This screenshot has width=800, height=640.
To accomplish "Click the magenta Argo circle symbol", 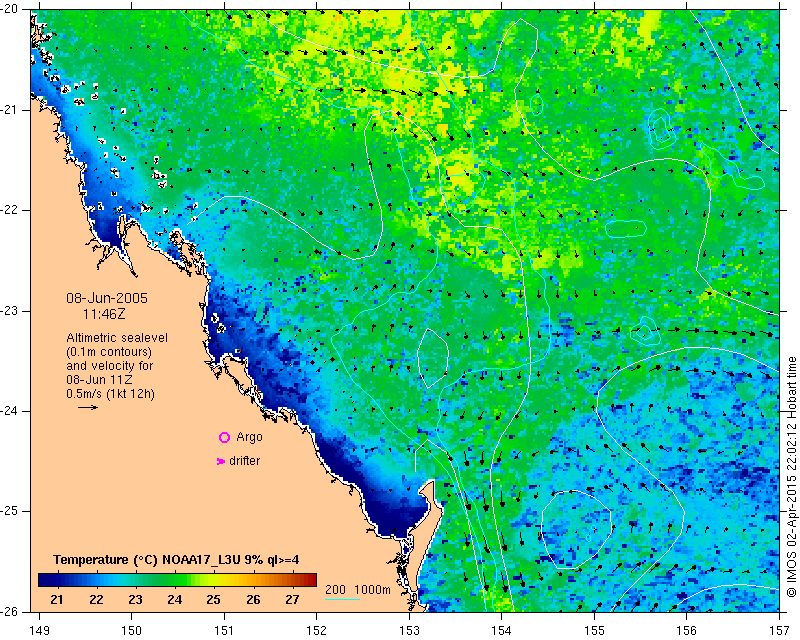I will (x=224, y=437).
